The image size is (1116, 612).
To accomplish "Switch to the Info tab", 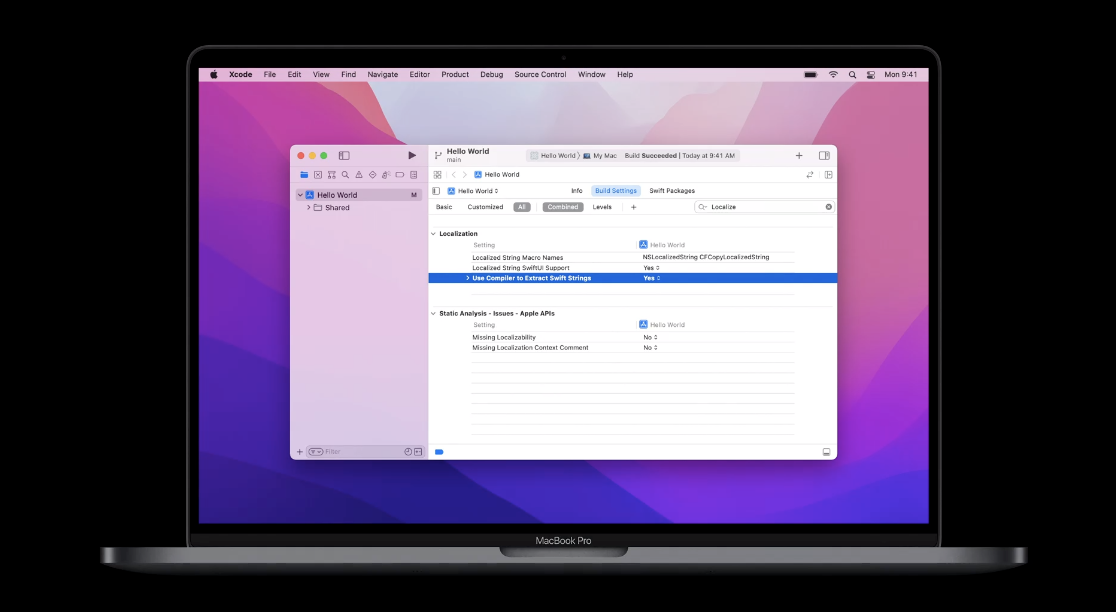I will (577, 191).
